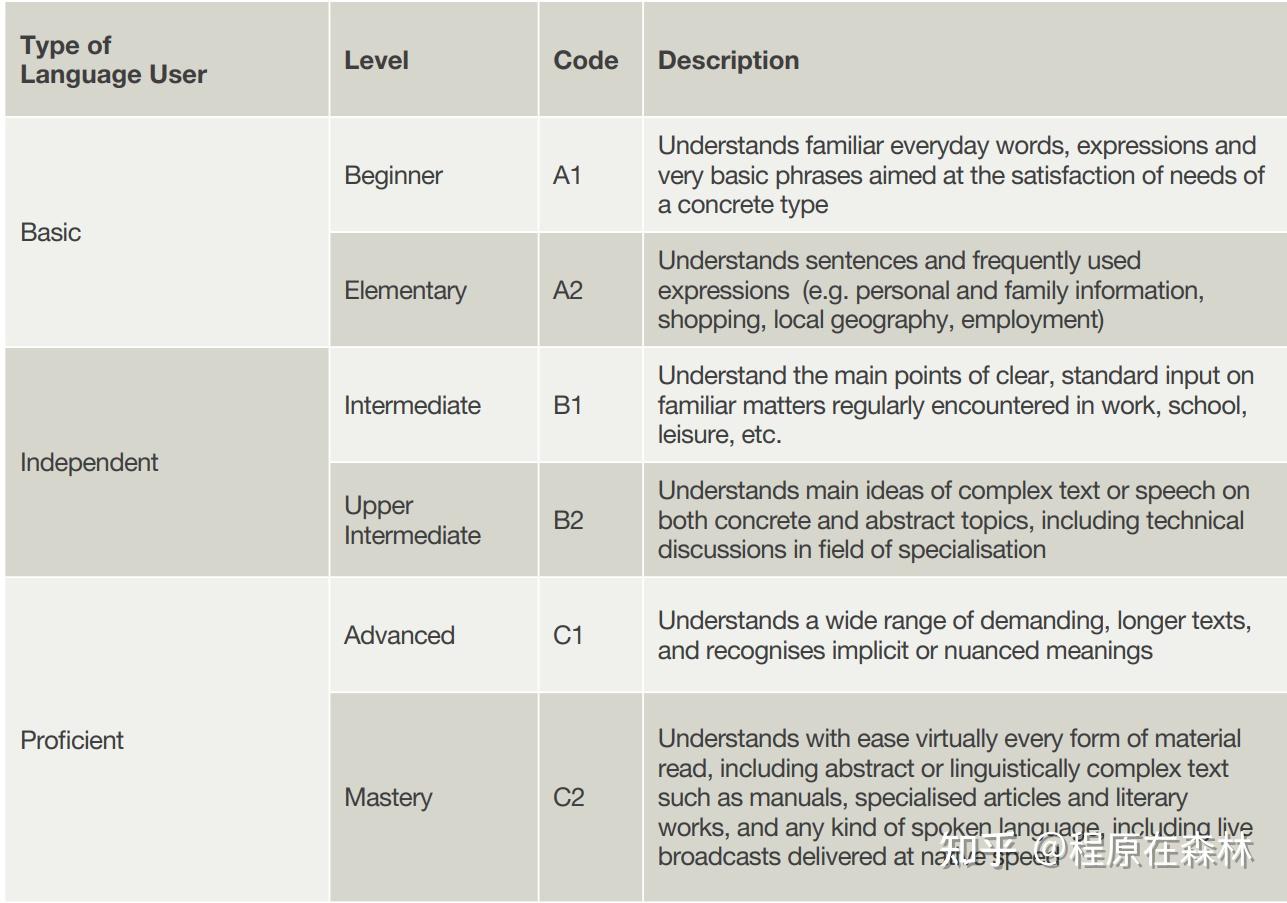Select the "Beginner" level cell
This screenshot has width=1287, height=903.
click(x=393, y=175)
